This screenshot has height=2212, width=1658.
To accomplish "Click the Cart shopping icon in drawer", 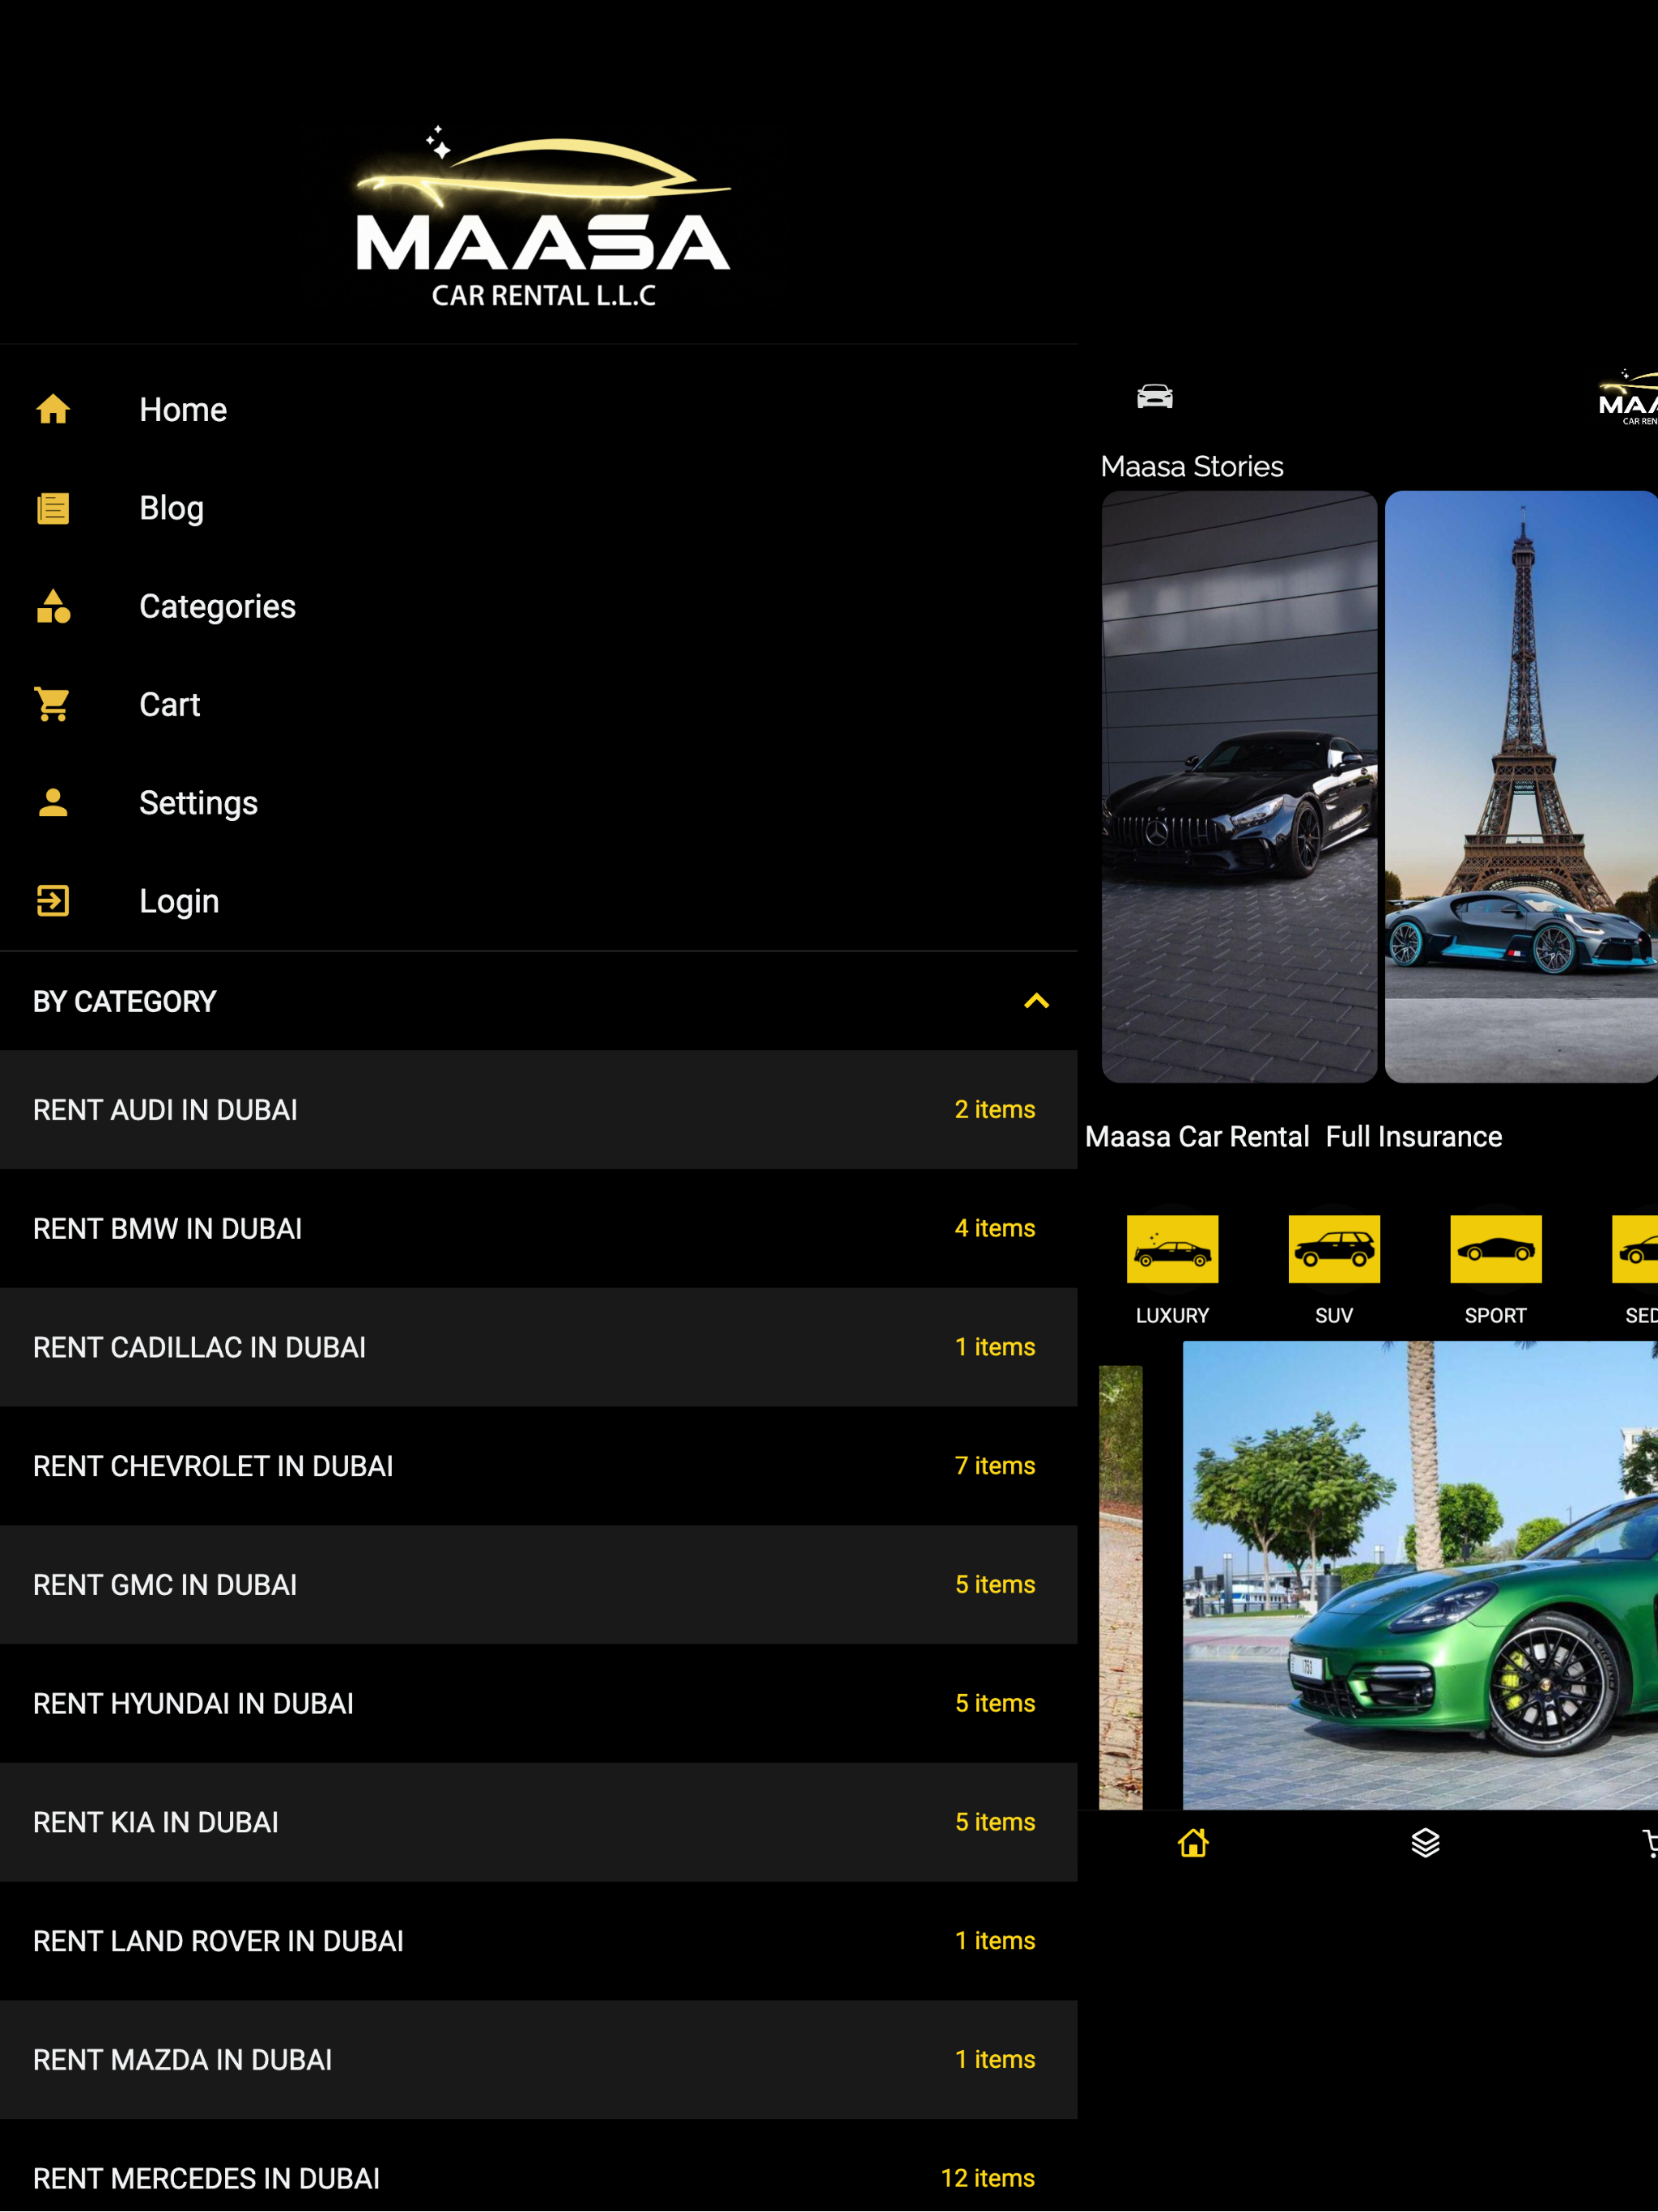I will click(x=52, y=704).
